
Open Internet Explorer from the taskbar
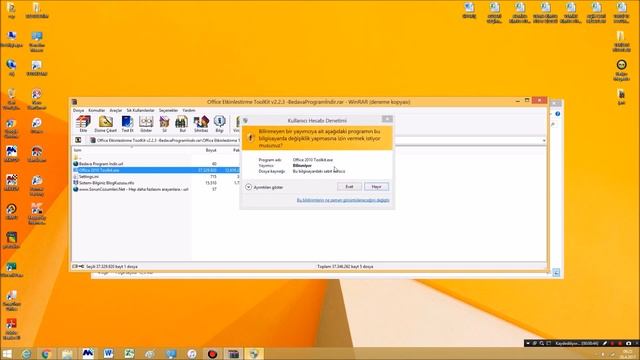(x=26, y=354)
